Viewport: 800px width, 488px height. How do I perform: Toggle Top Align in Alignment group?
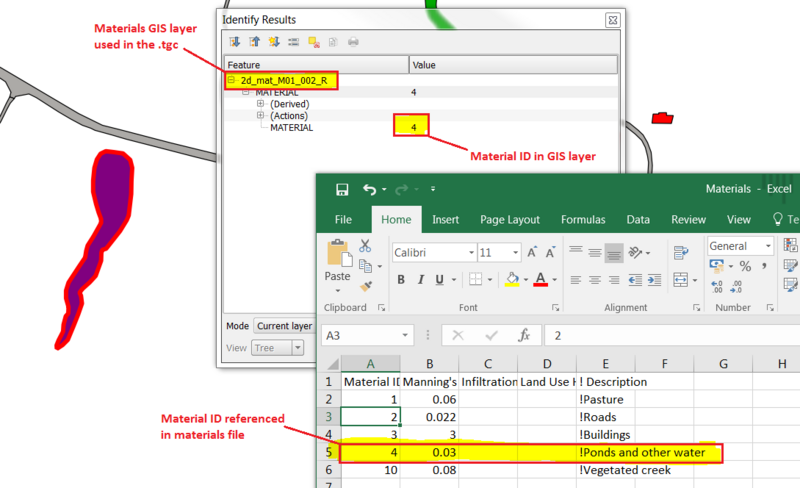coord(576,252)
